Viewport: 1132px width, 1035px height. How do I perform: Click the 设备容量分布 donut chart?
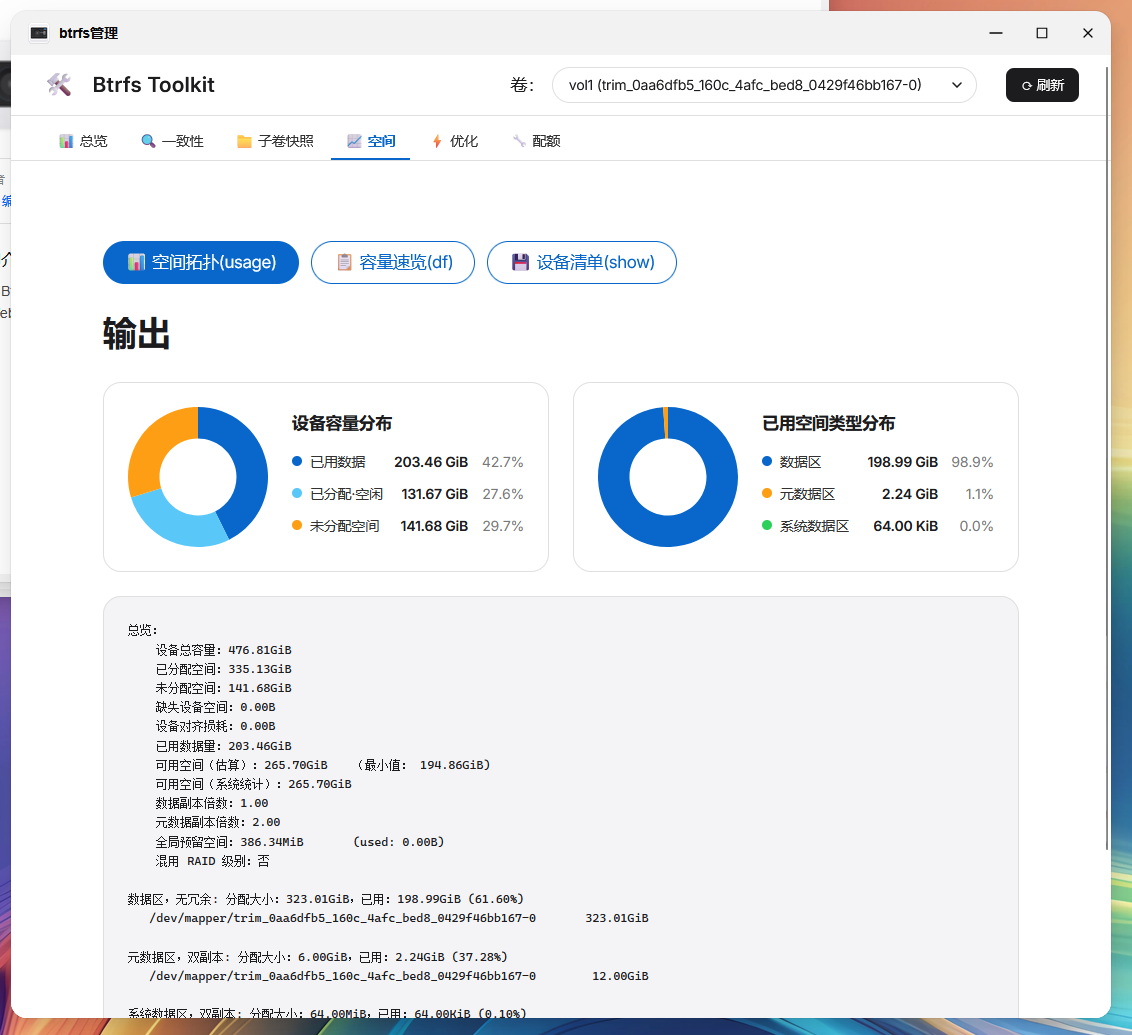(x=198, y=477)
